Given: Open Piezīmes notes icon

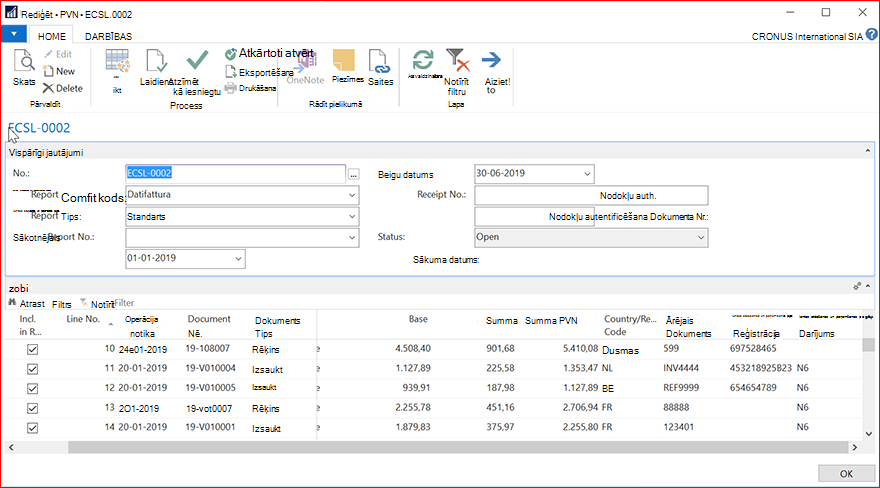Looking at the screenshot, I should pos(343,61).
